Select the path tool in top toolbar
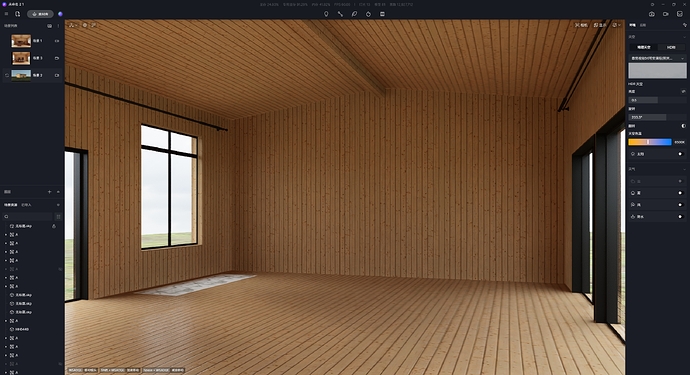This screenshot has width=690, height=375. point(340,14)
